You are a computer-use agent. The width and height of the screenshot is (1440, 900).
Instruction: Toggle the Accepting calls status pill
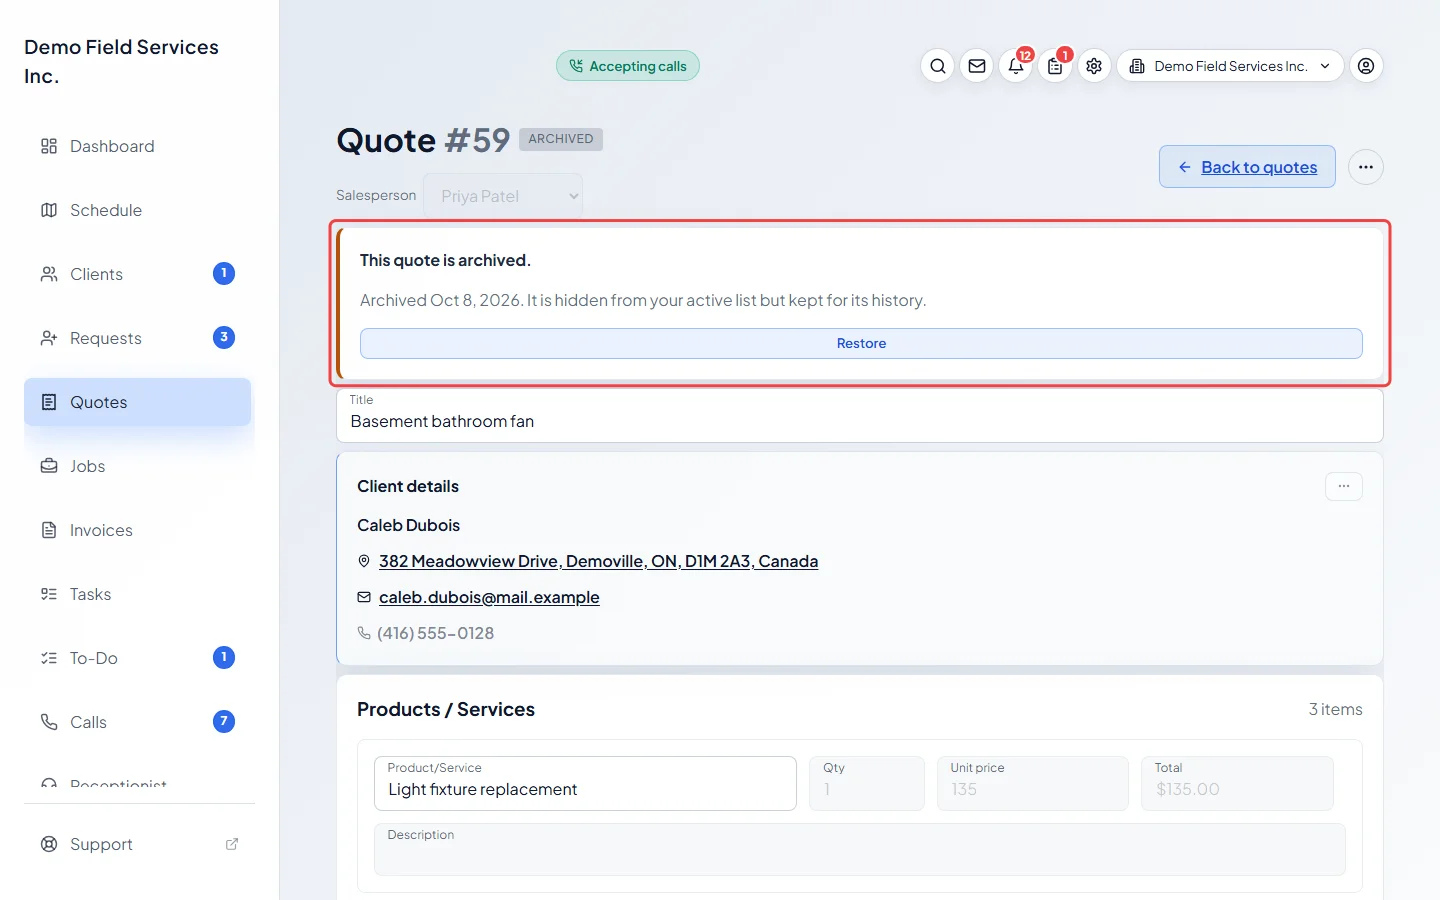[628, 66]
